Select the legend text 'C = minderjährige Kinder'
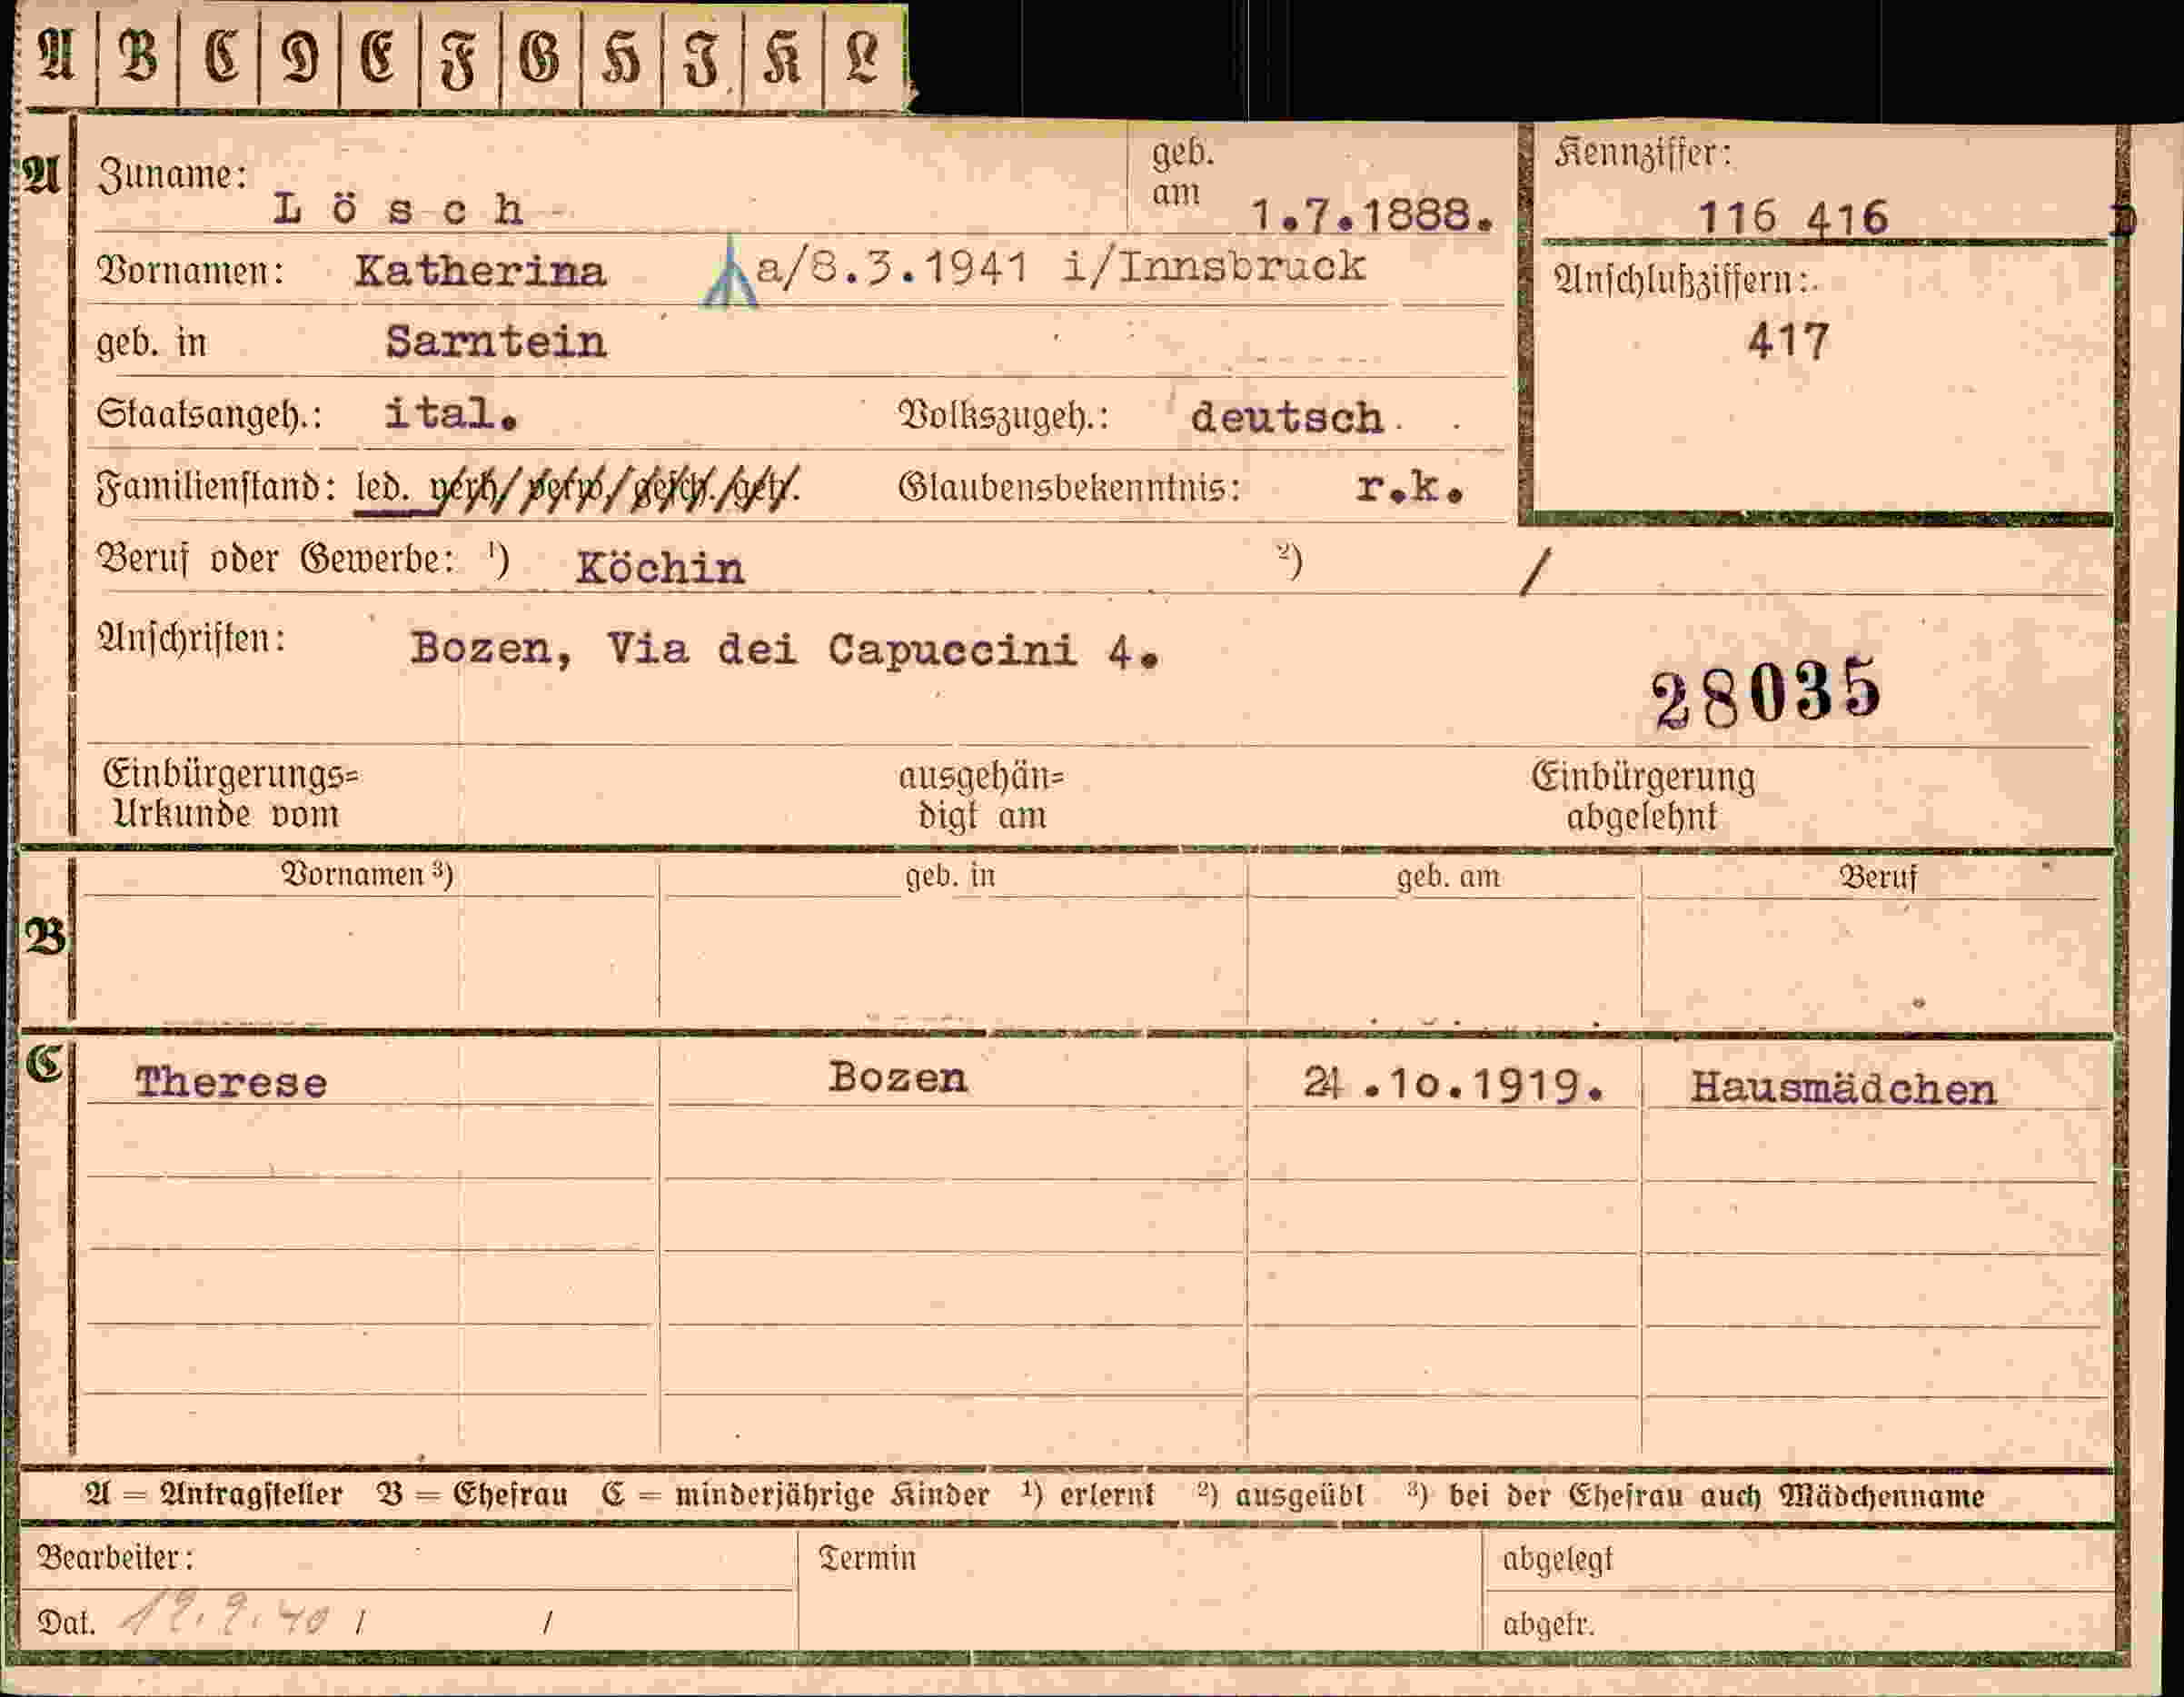 point(795,1495)
